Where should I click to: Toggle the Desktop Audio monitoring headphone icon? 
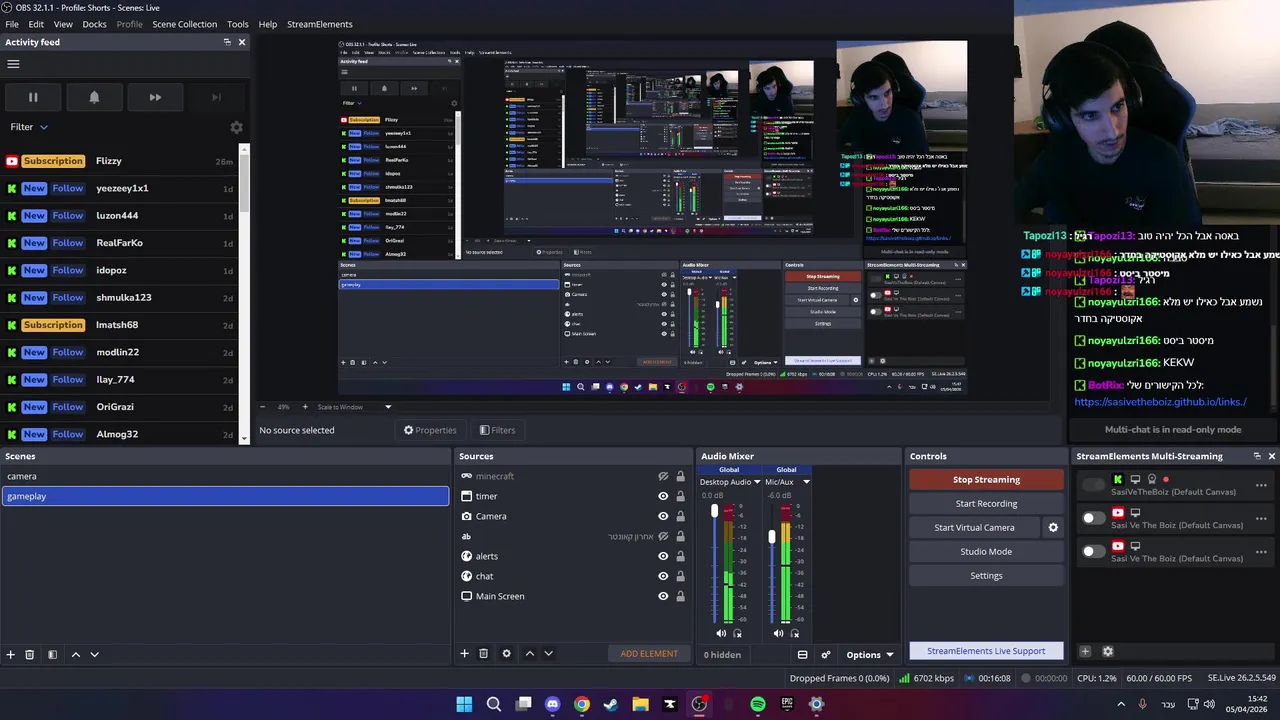(738, 633)
